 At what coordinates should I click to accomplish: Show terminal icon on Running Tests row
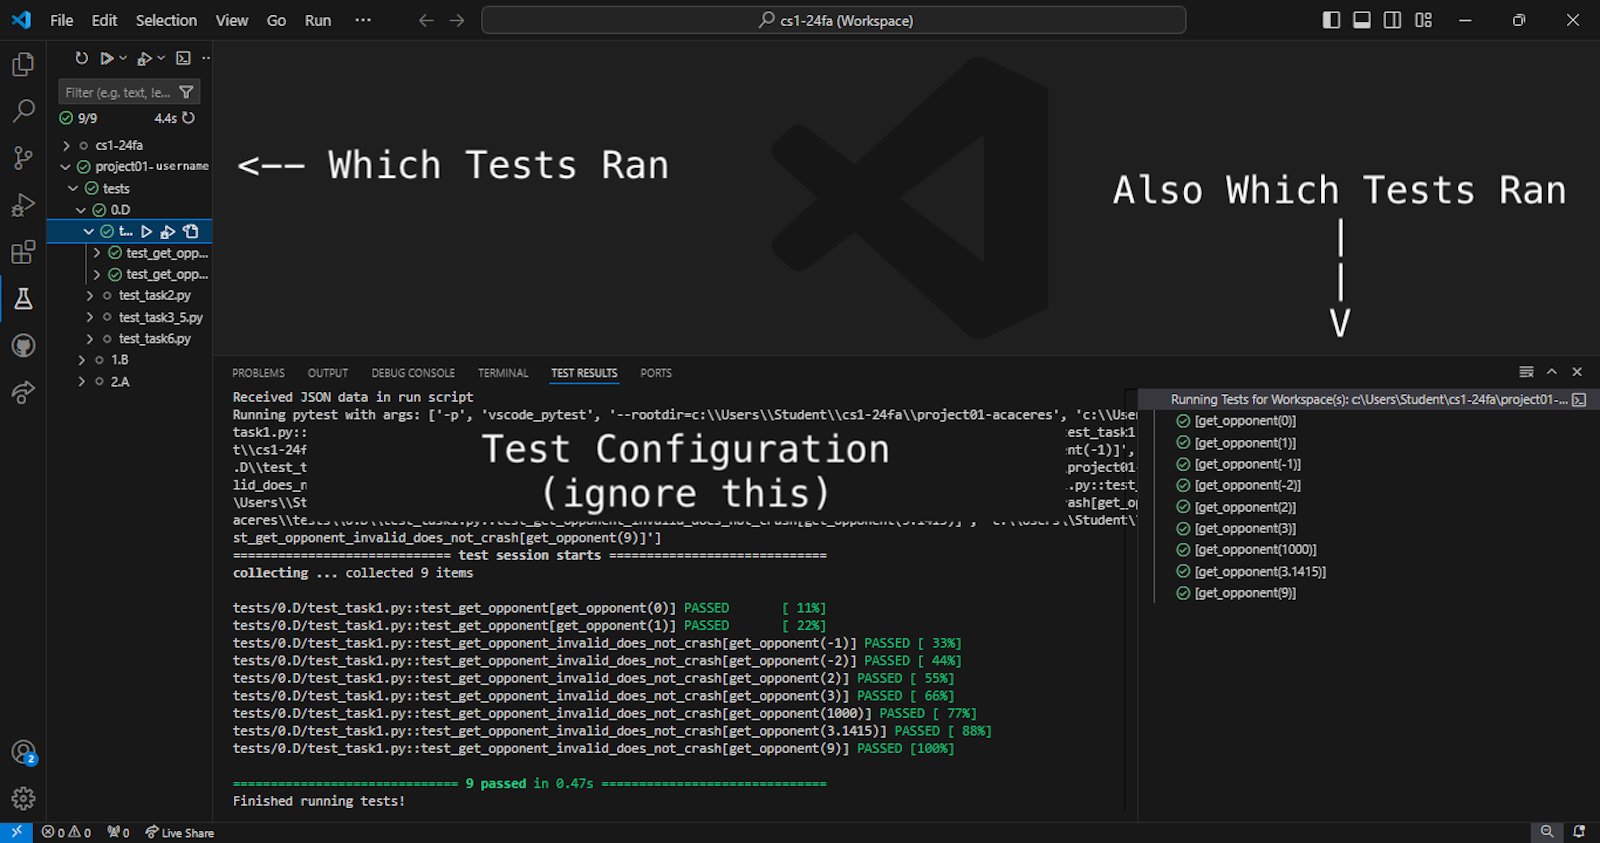point(1579,399)
